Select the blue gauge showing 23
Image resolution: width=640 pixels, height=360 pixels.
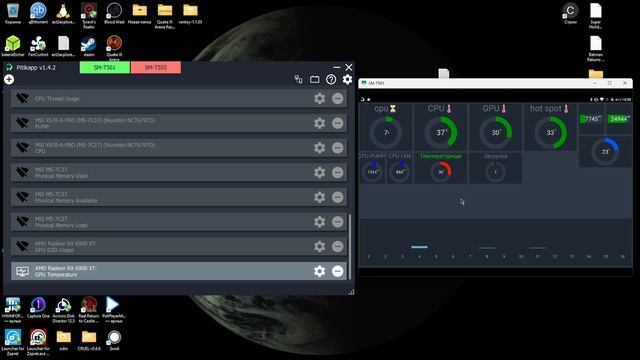click(x=606, y=151)
